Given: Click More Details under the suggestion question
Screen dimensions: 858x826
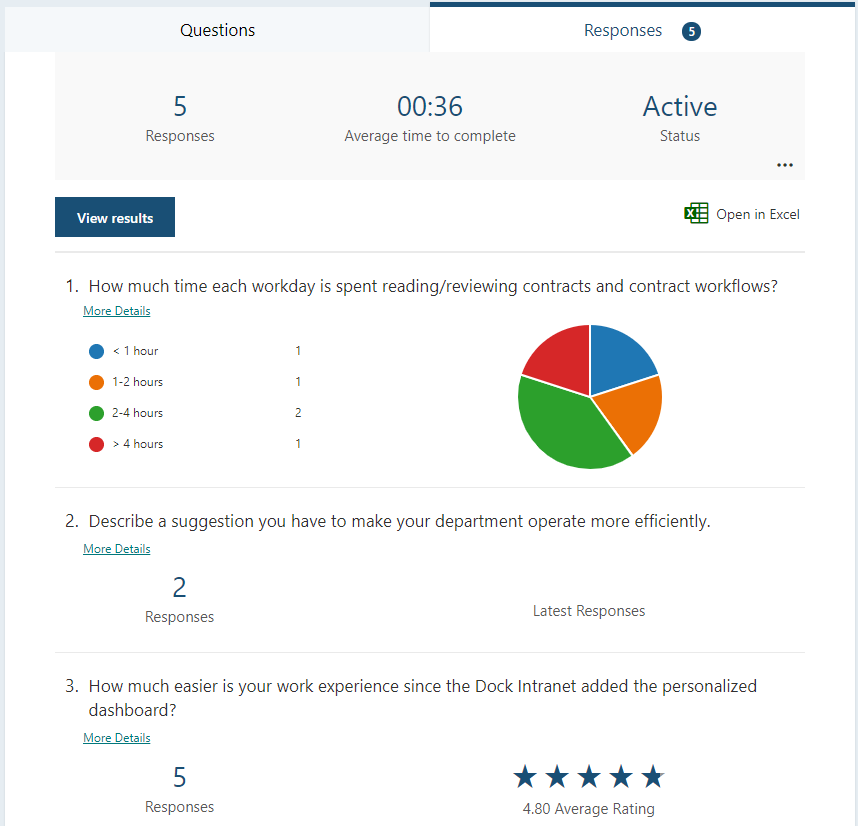Looking at the screenshot, I should (x=116, y=548).
